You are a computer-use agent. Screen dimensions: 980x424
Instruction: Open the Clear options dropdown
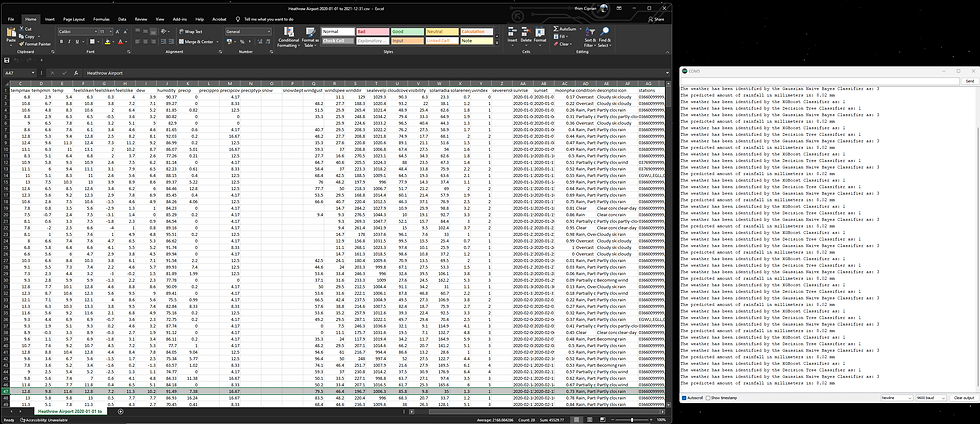(569, 44)
